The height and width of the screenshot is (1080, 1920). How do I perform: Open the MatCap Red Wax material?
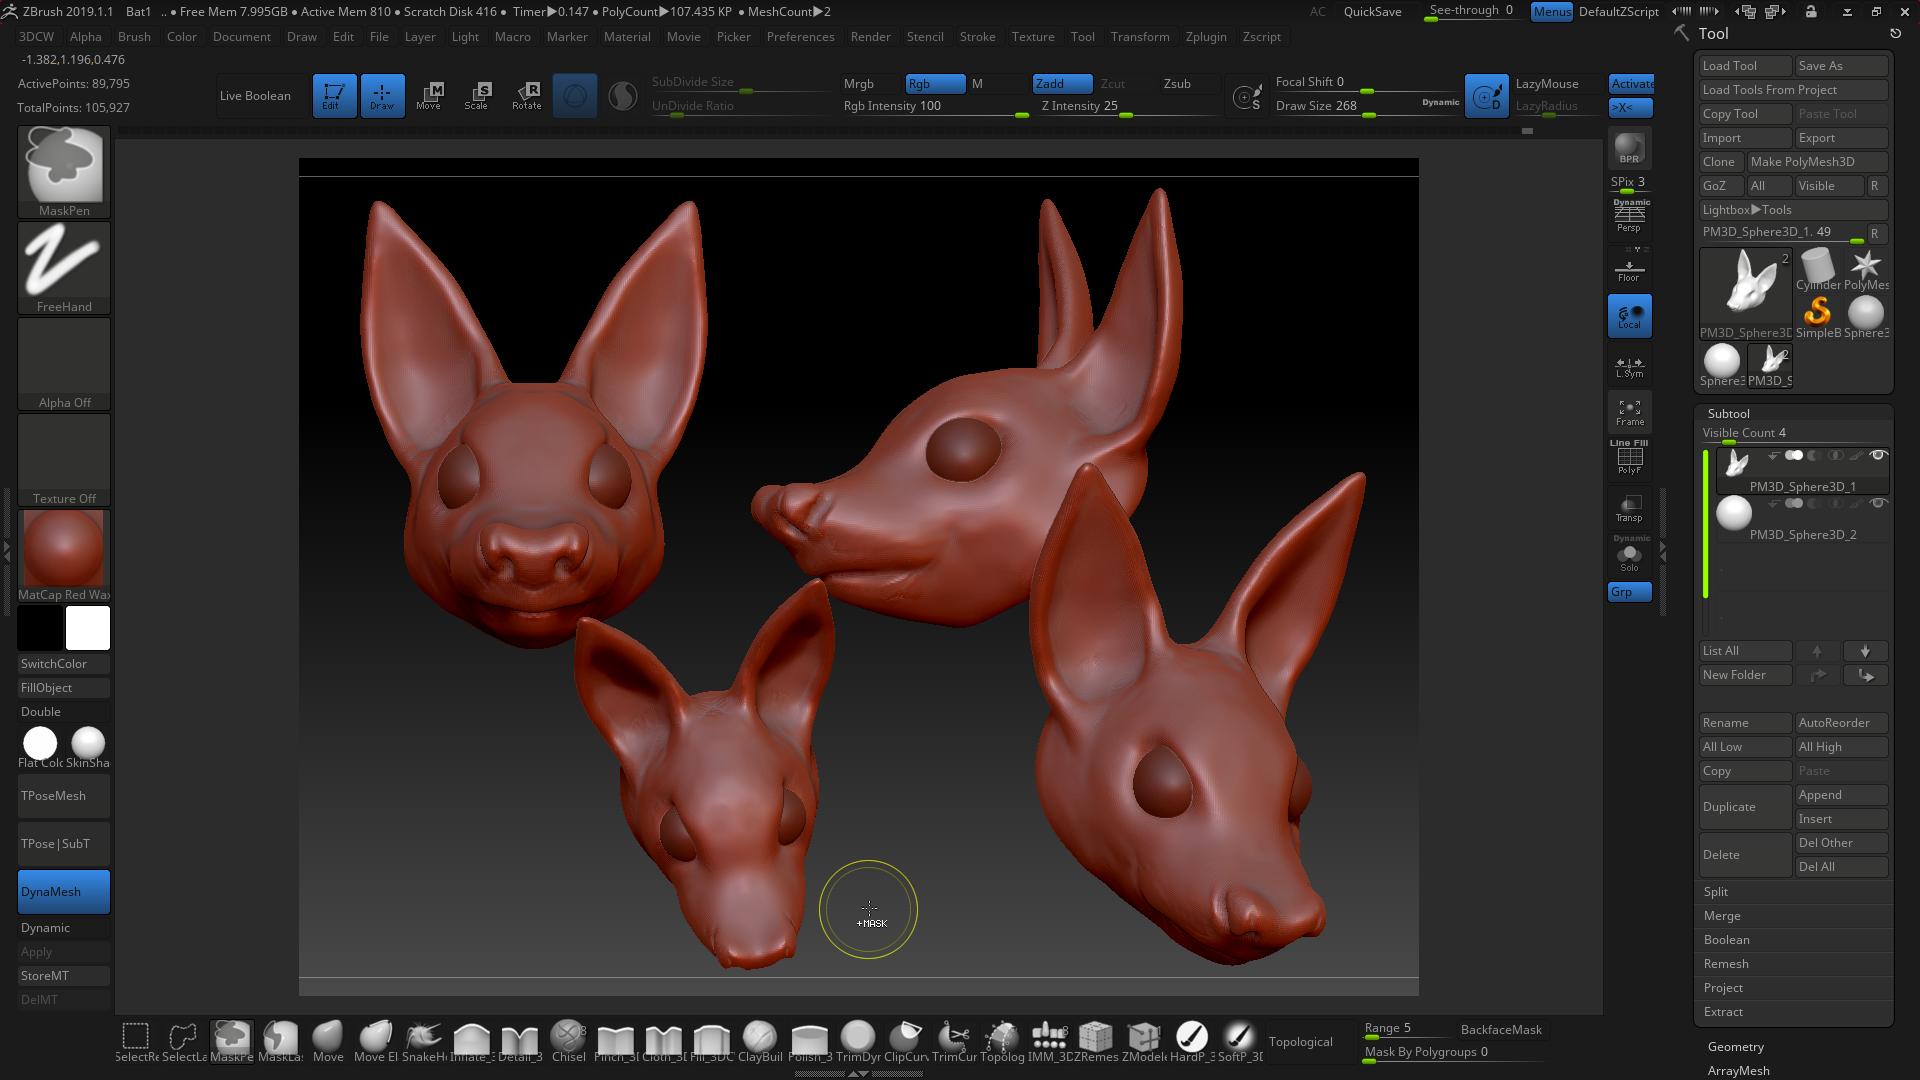point(64,548)
